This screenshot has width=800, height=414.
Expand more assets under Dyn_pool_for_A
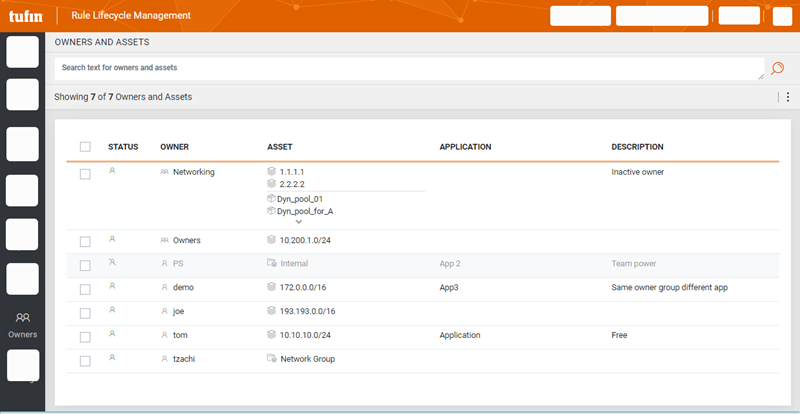point(299,222)
